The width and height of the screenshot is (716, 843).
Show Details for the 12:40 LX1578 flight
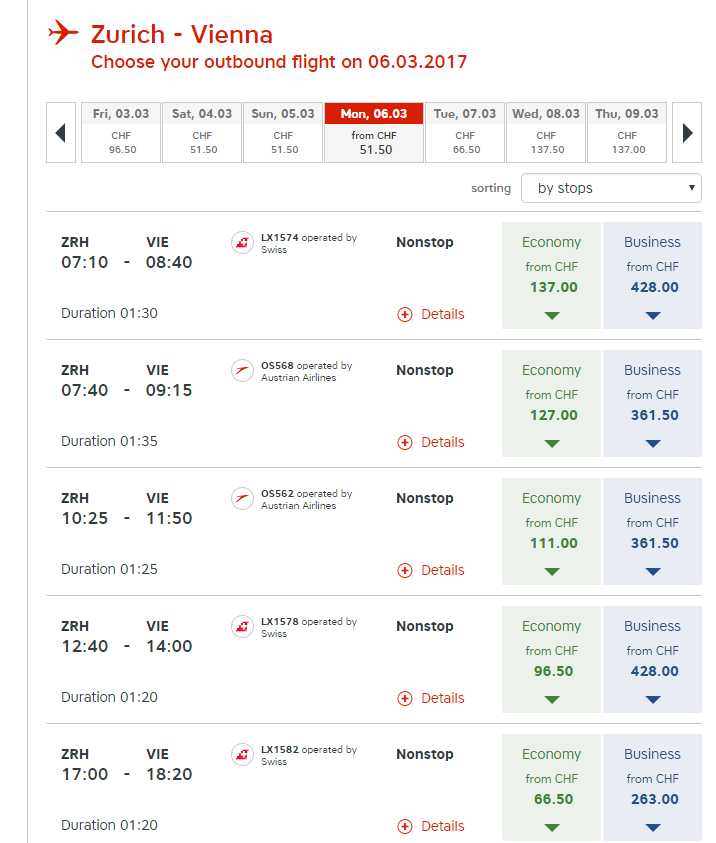point(442,698)
